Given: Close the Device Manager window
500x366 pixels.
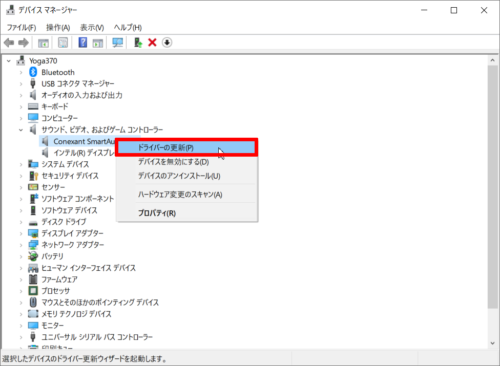Looking at the screenshot, I should 484,10.
